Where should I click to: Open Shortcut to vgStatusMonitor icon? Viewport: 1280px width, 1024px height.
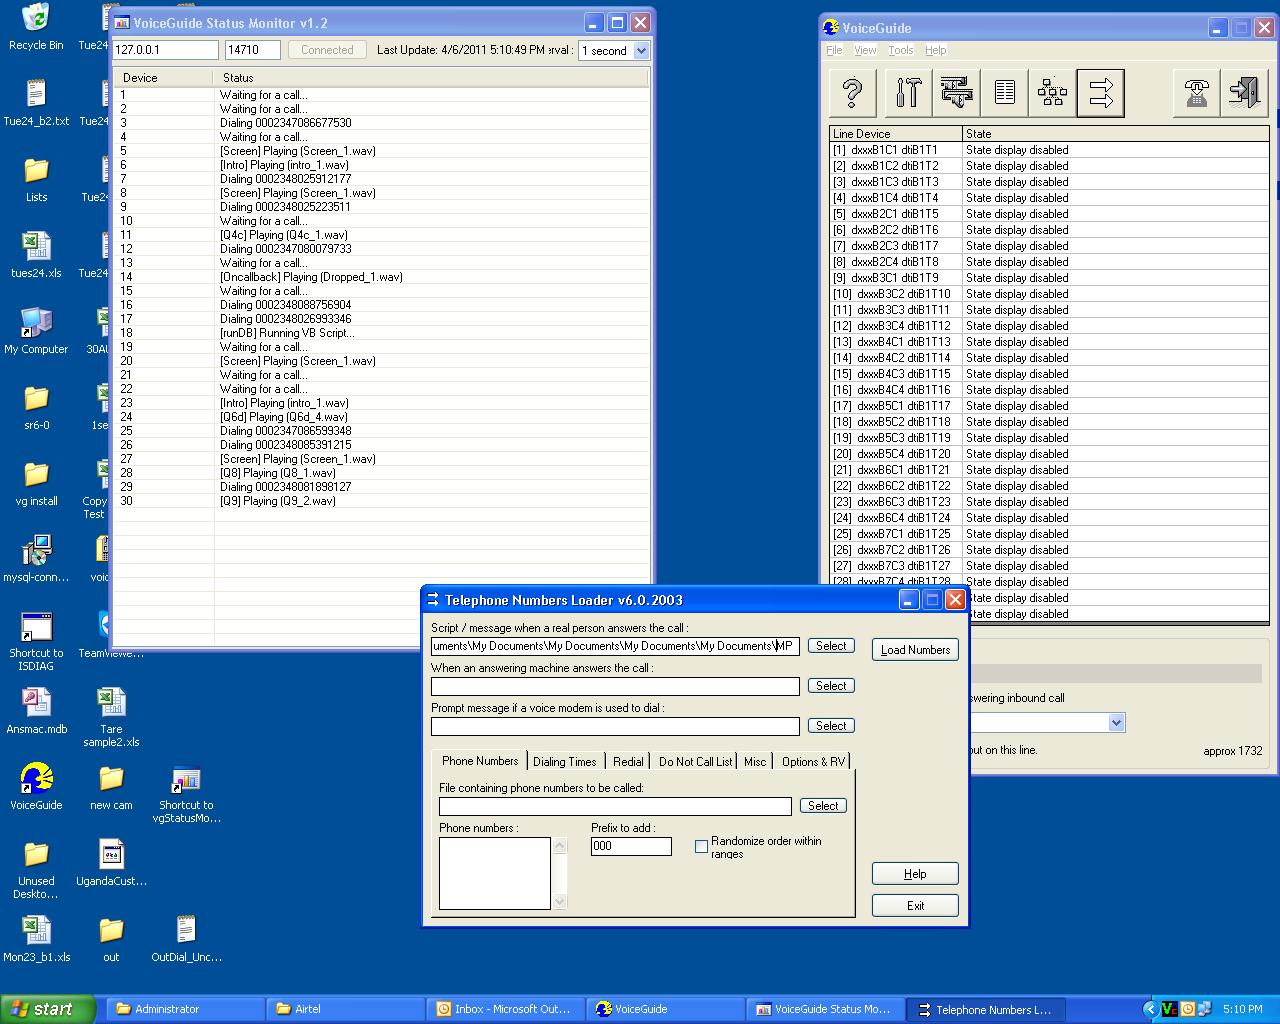(x=186, y=794)
